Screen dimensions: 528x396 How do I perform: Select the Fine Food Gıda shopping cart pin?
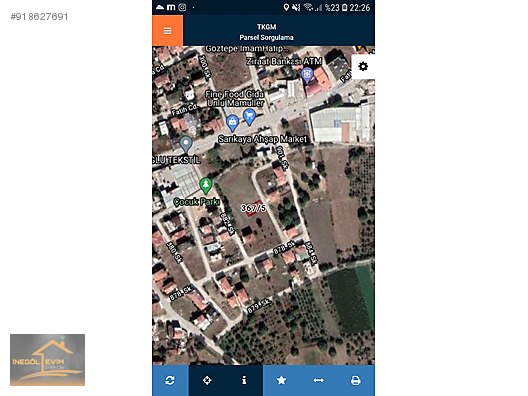click(x=249, y=117)
